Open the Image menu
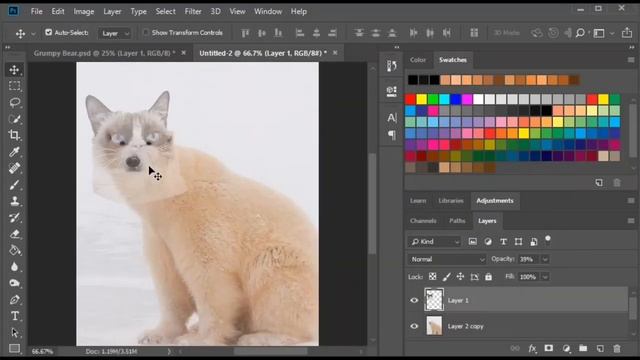The width and height of the screenshot is (640, 360). [84, 11]
